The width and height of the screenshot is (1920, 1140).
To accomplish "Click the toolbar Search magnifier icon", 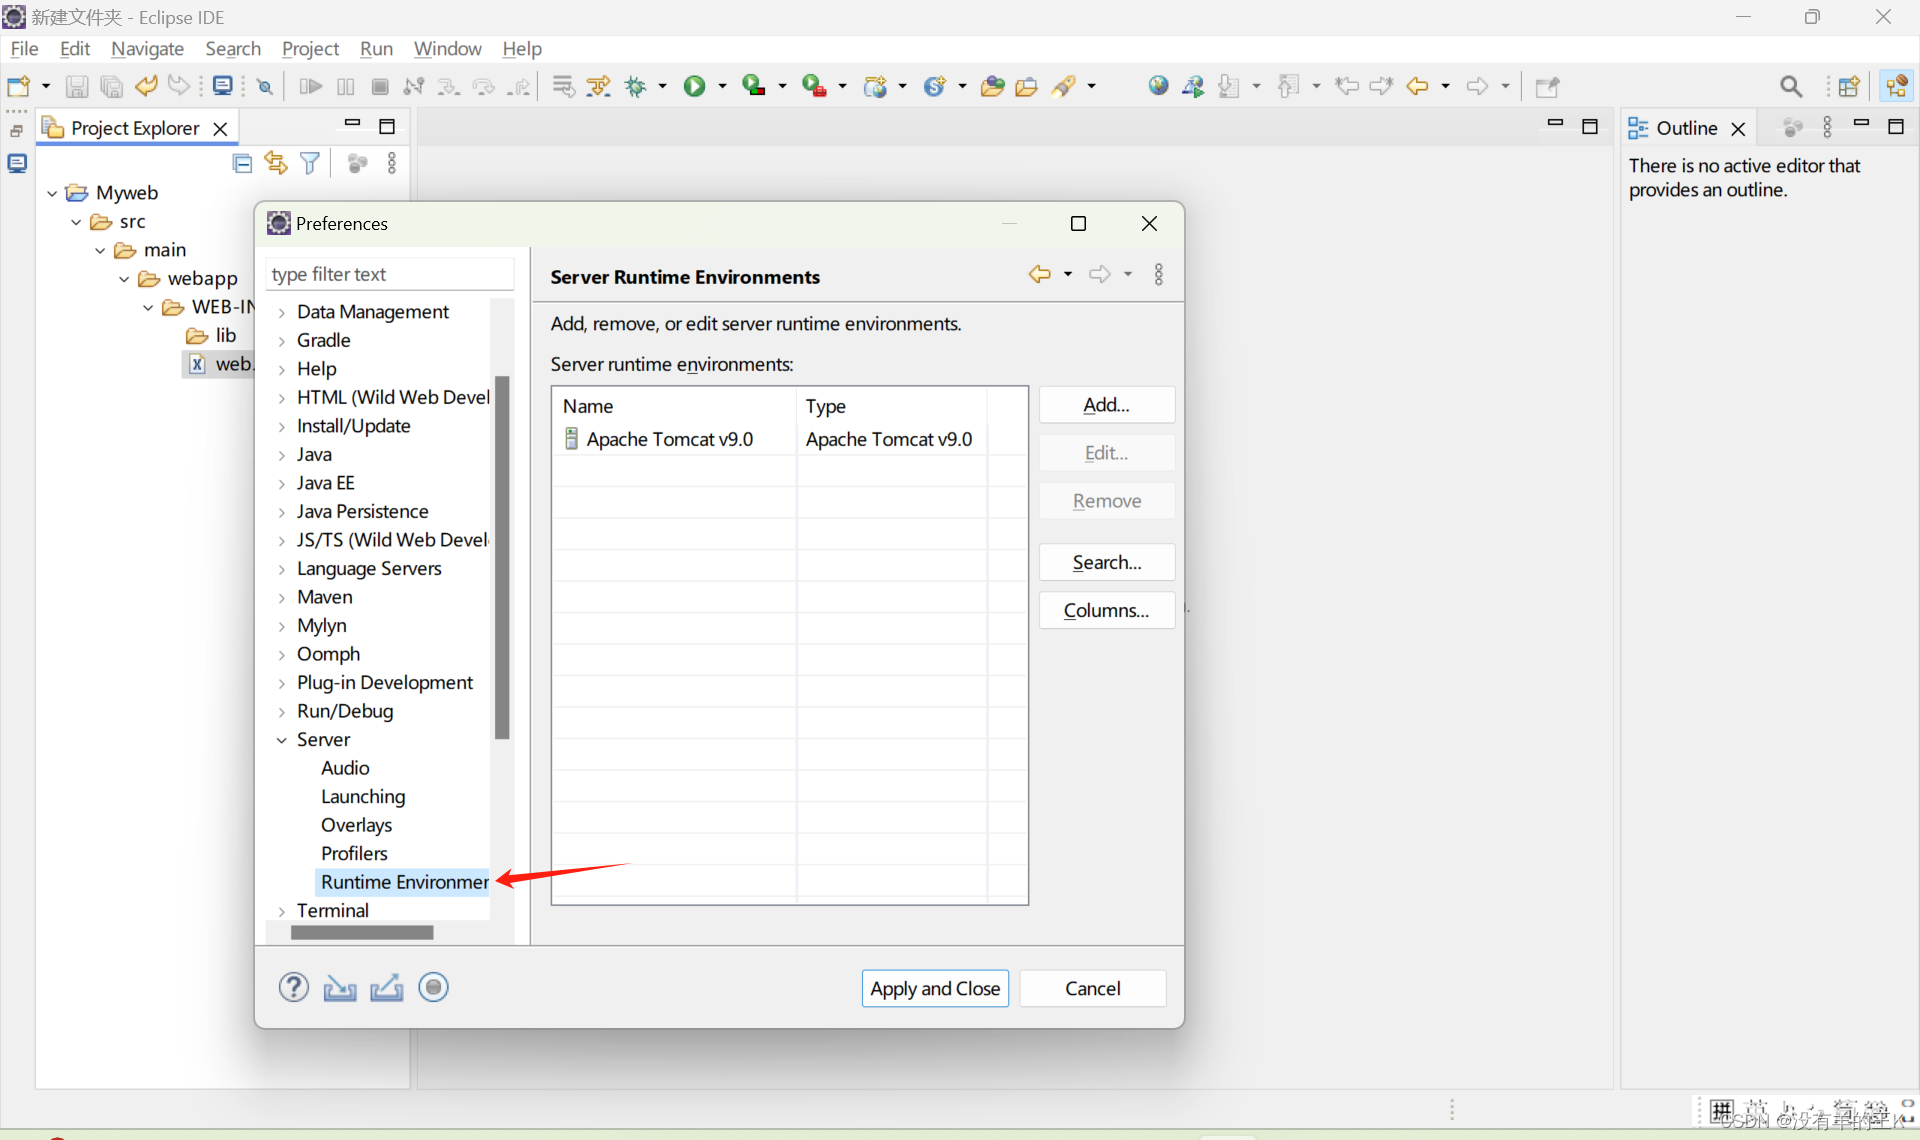I will [x=1791, y=87].
